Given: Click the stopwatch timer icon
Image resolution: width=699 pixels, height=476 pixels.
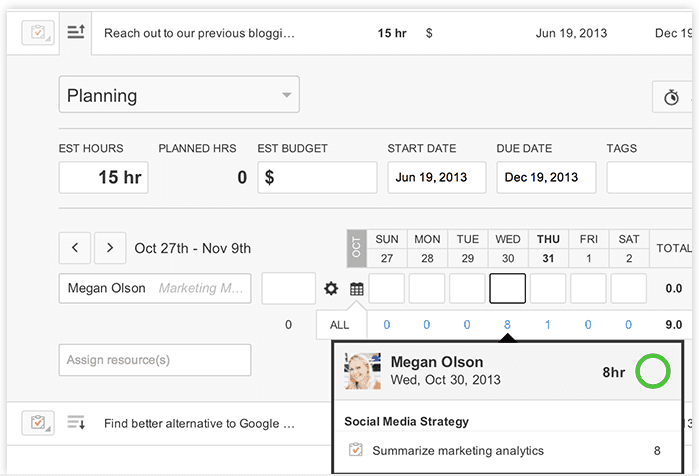Looking at the screenshot, I should pos(672,97).
